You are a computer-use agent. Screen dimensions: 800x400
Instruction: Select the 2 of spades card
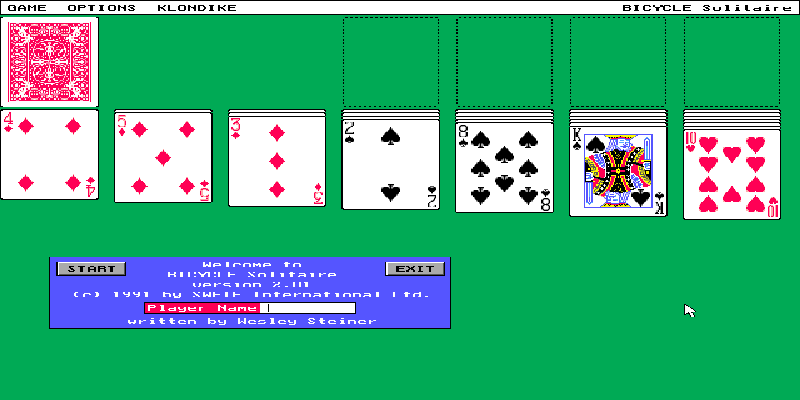point(390,164)
